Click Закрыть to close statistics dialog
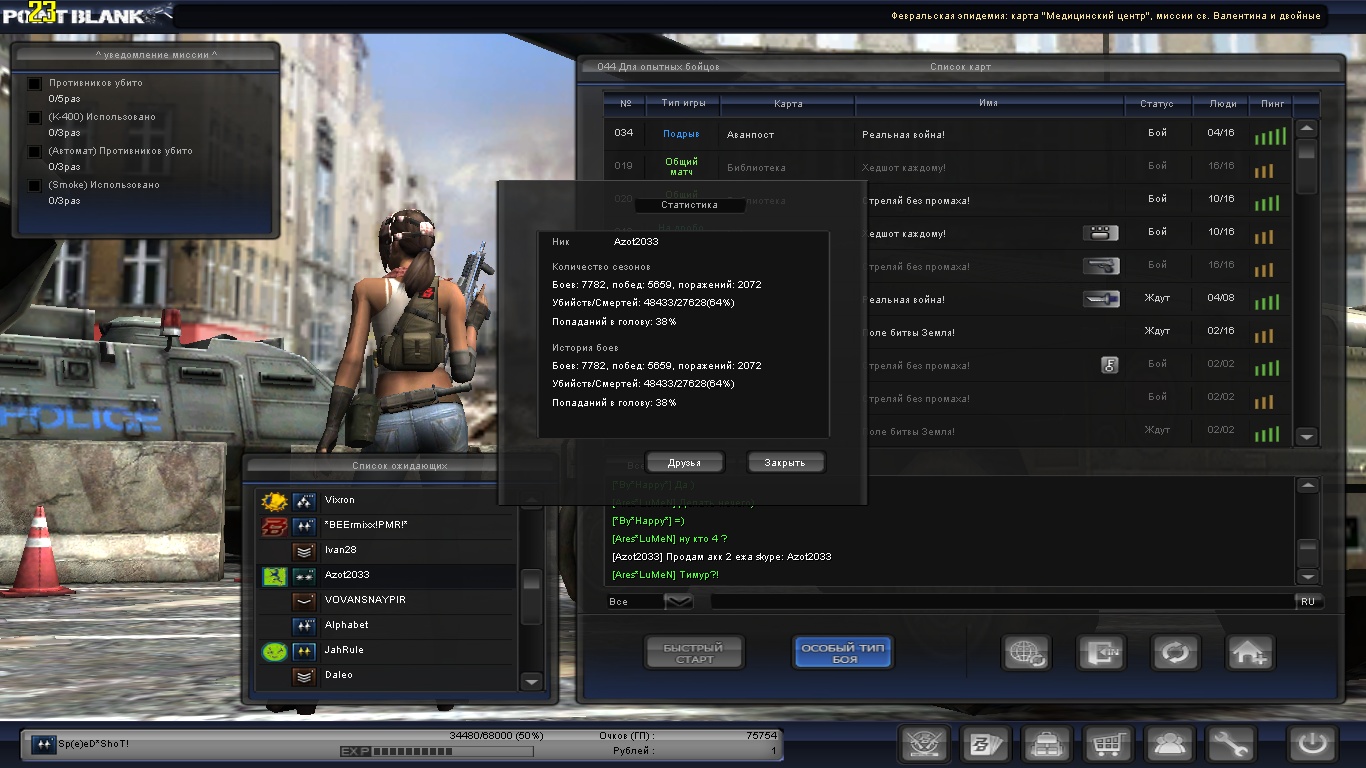1366x768 pixels. coord(786,463)
